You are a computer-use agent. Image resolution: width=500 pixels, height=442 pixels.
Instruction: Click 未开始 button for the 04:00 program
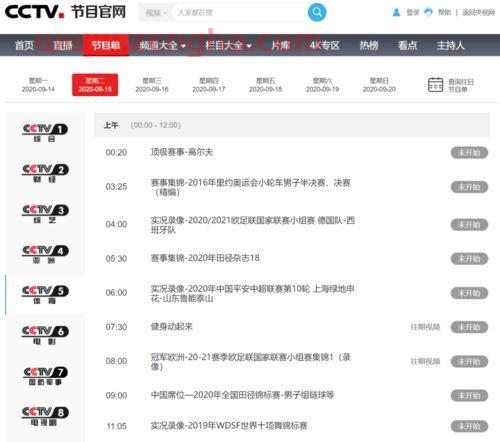tap(469, 225)
